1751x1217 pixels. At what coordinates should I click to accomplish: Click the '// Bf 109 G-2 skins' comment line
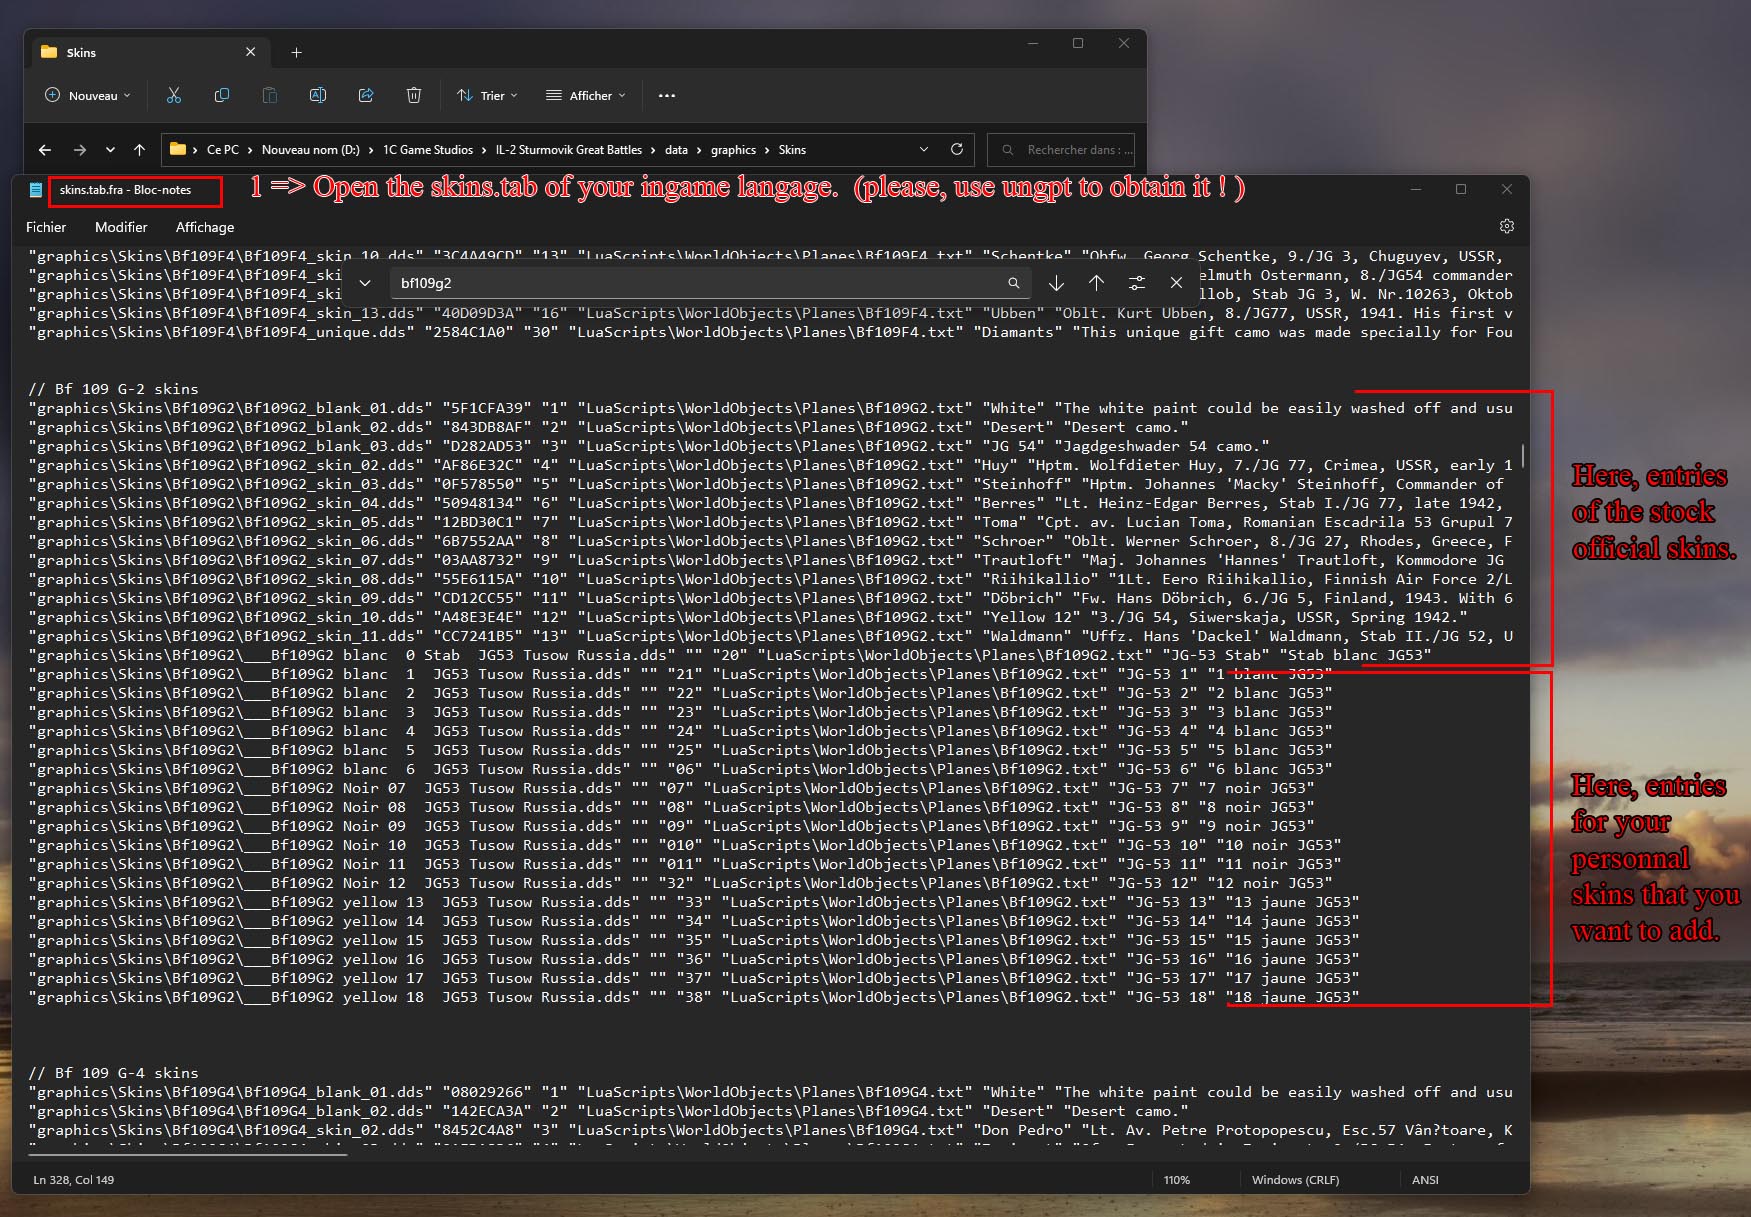click(x=114, y=389)
